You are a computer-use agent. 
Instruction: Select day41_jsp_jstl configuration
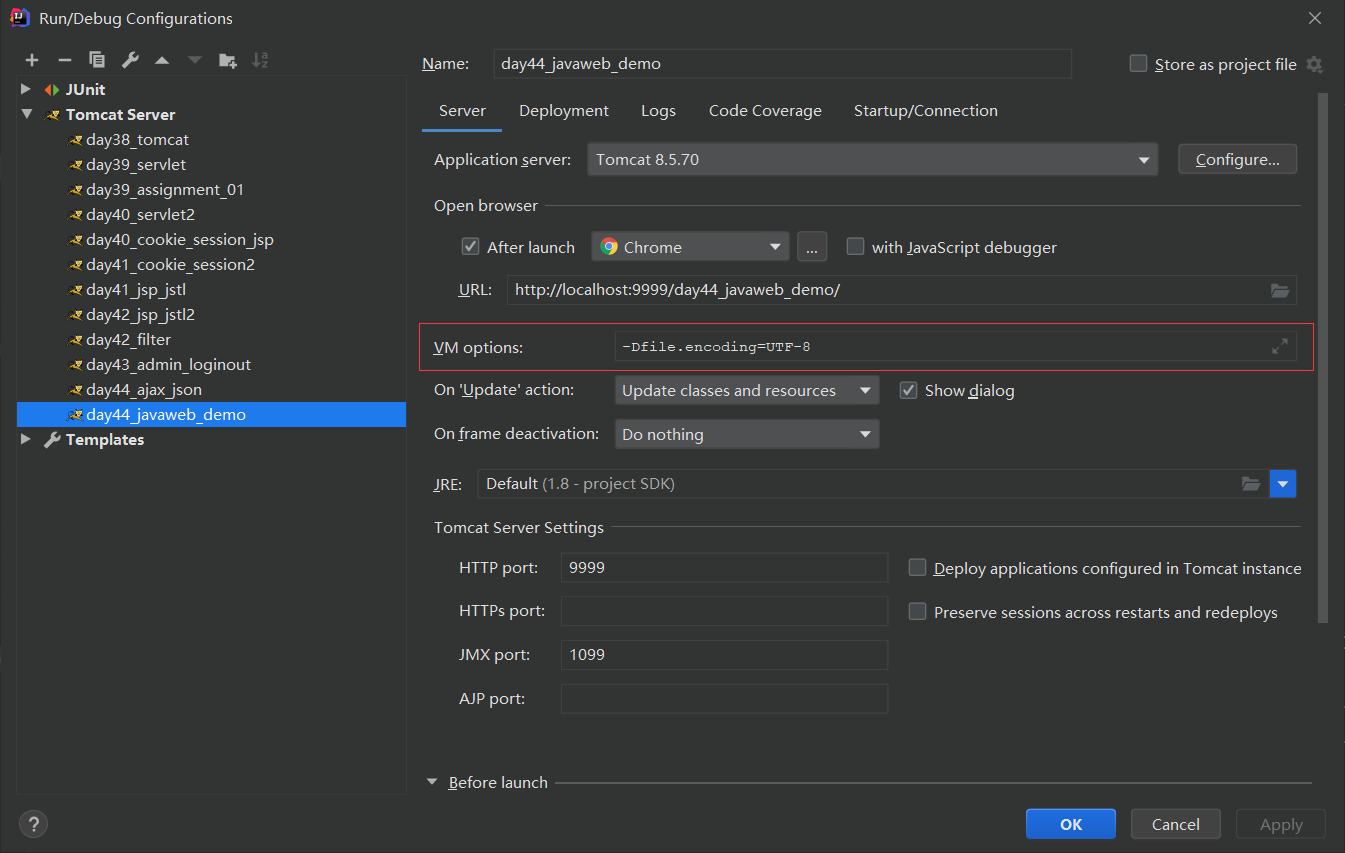[x=136, y=289]
